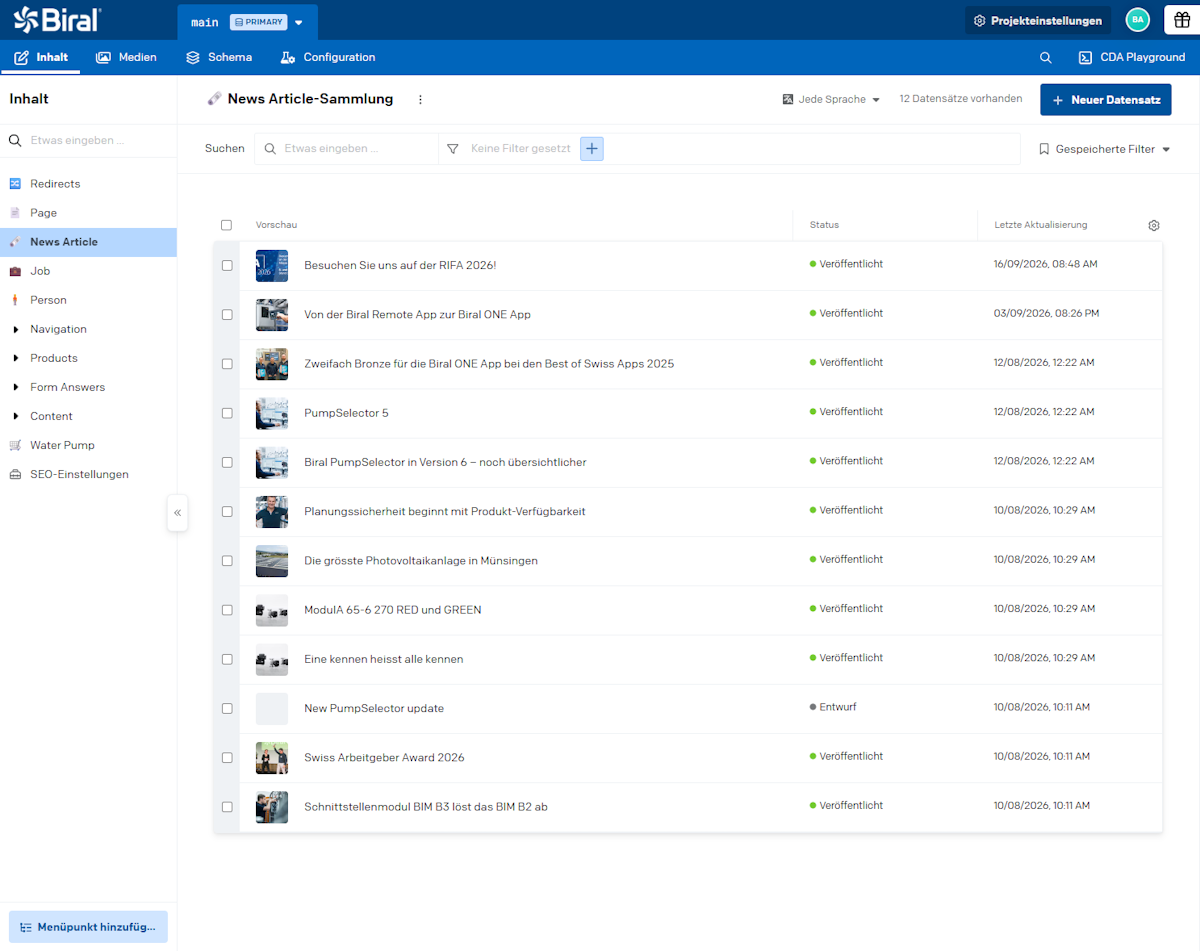Click the 'Keine Filter gesetzt' filter field

point(520,149)
